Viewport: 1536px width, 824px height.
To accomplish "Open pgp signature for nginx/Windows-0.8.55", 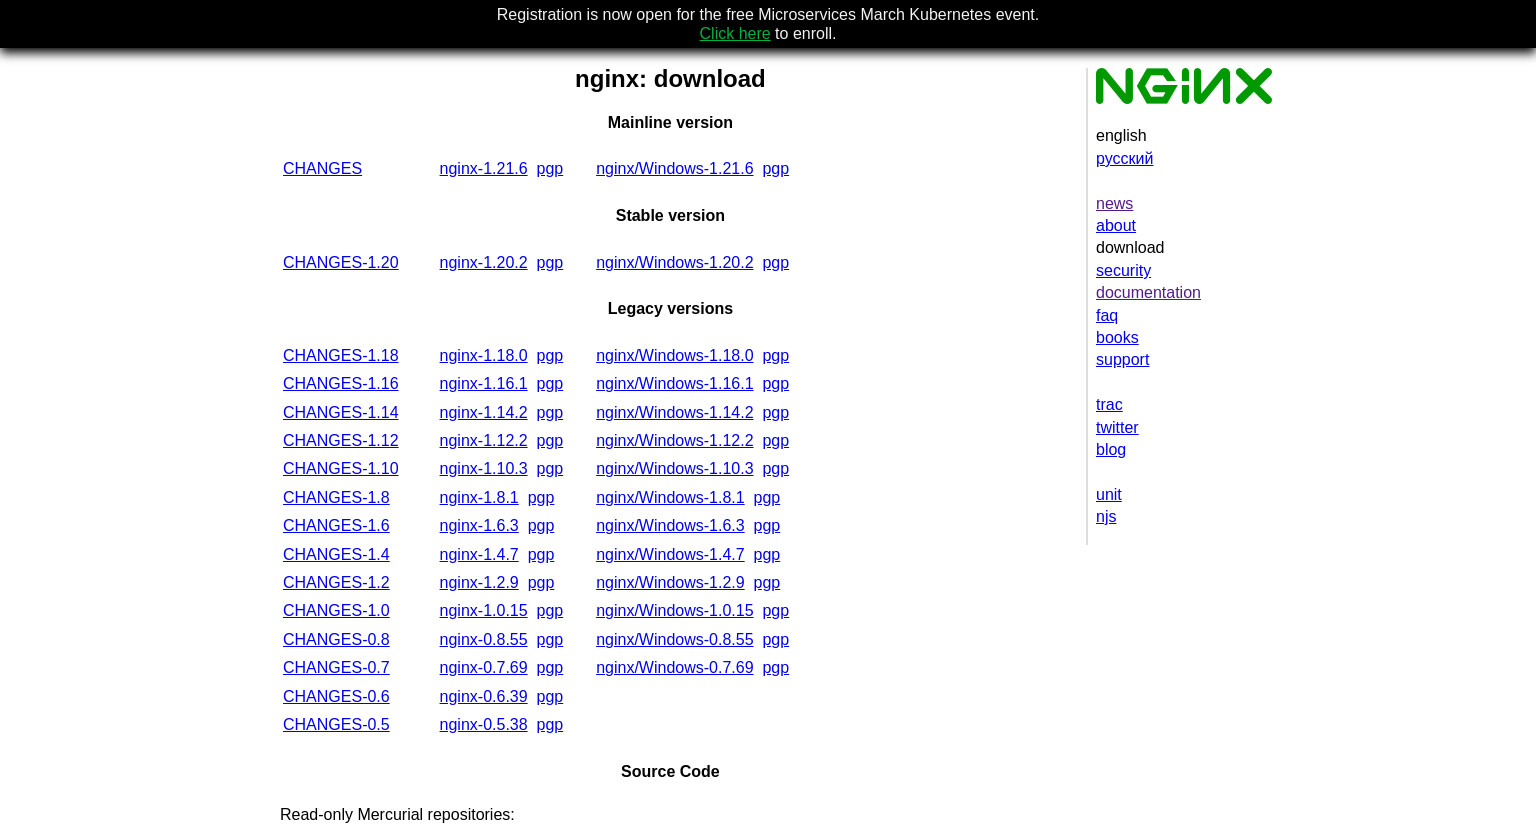I will [776, 640].
